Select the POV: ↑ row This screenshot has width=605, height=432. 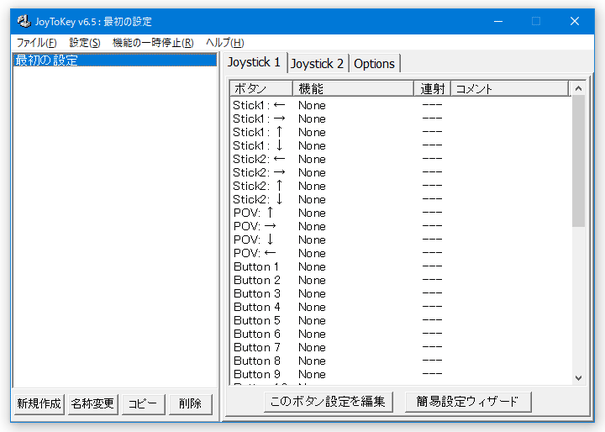pos(401,213)
